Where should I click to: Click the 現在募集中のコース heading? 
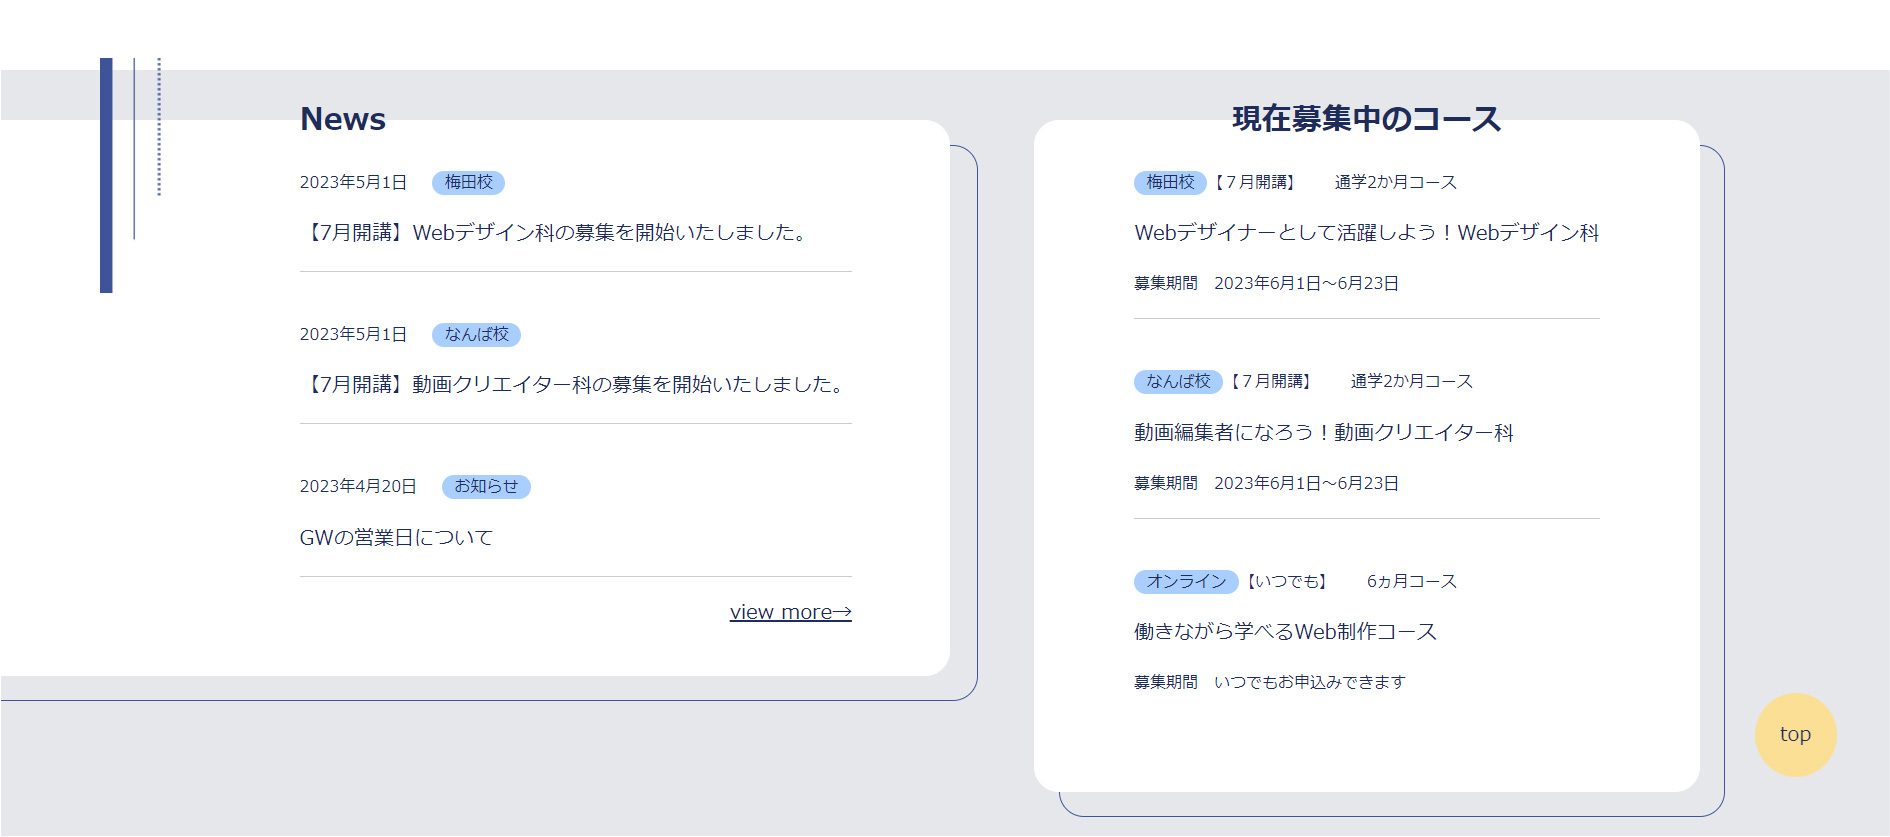[x=1366, y=119]
